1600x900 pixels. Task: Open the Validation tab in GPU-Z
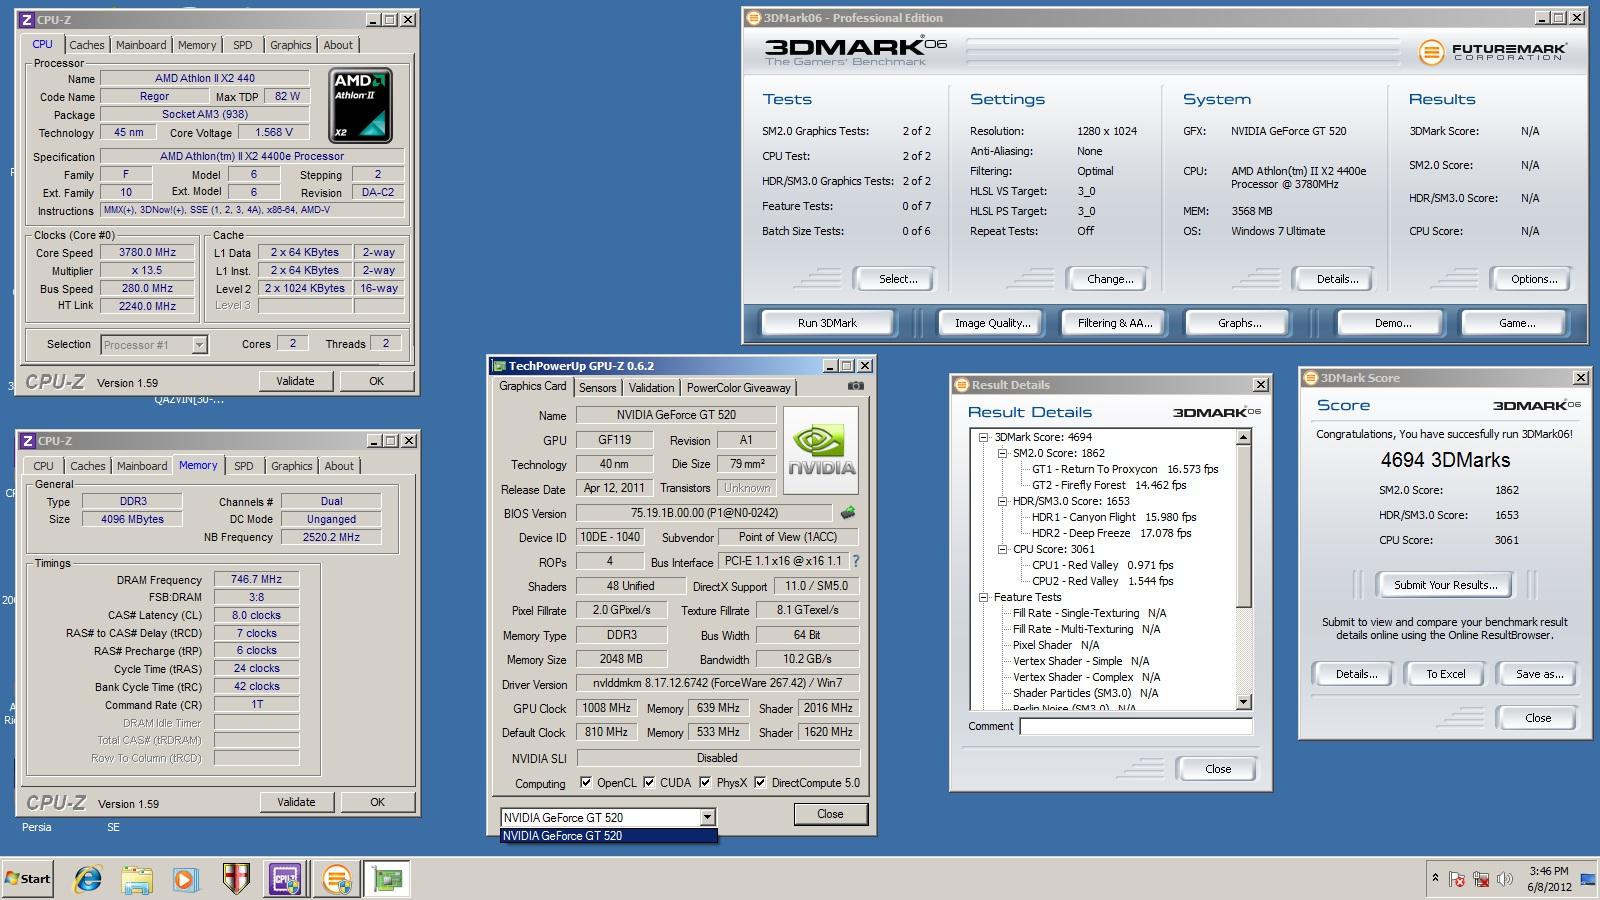point(652,388)
